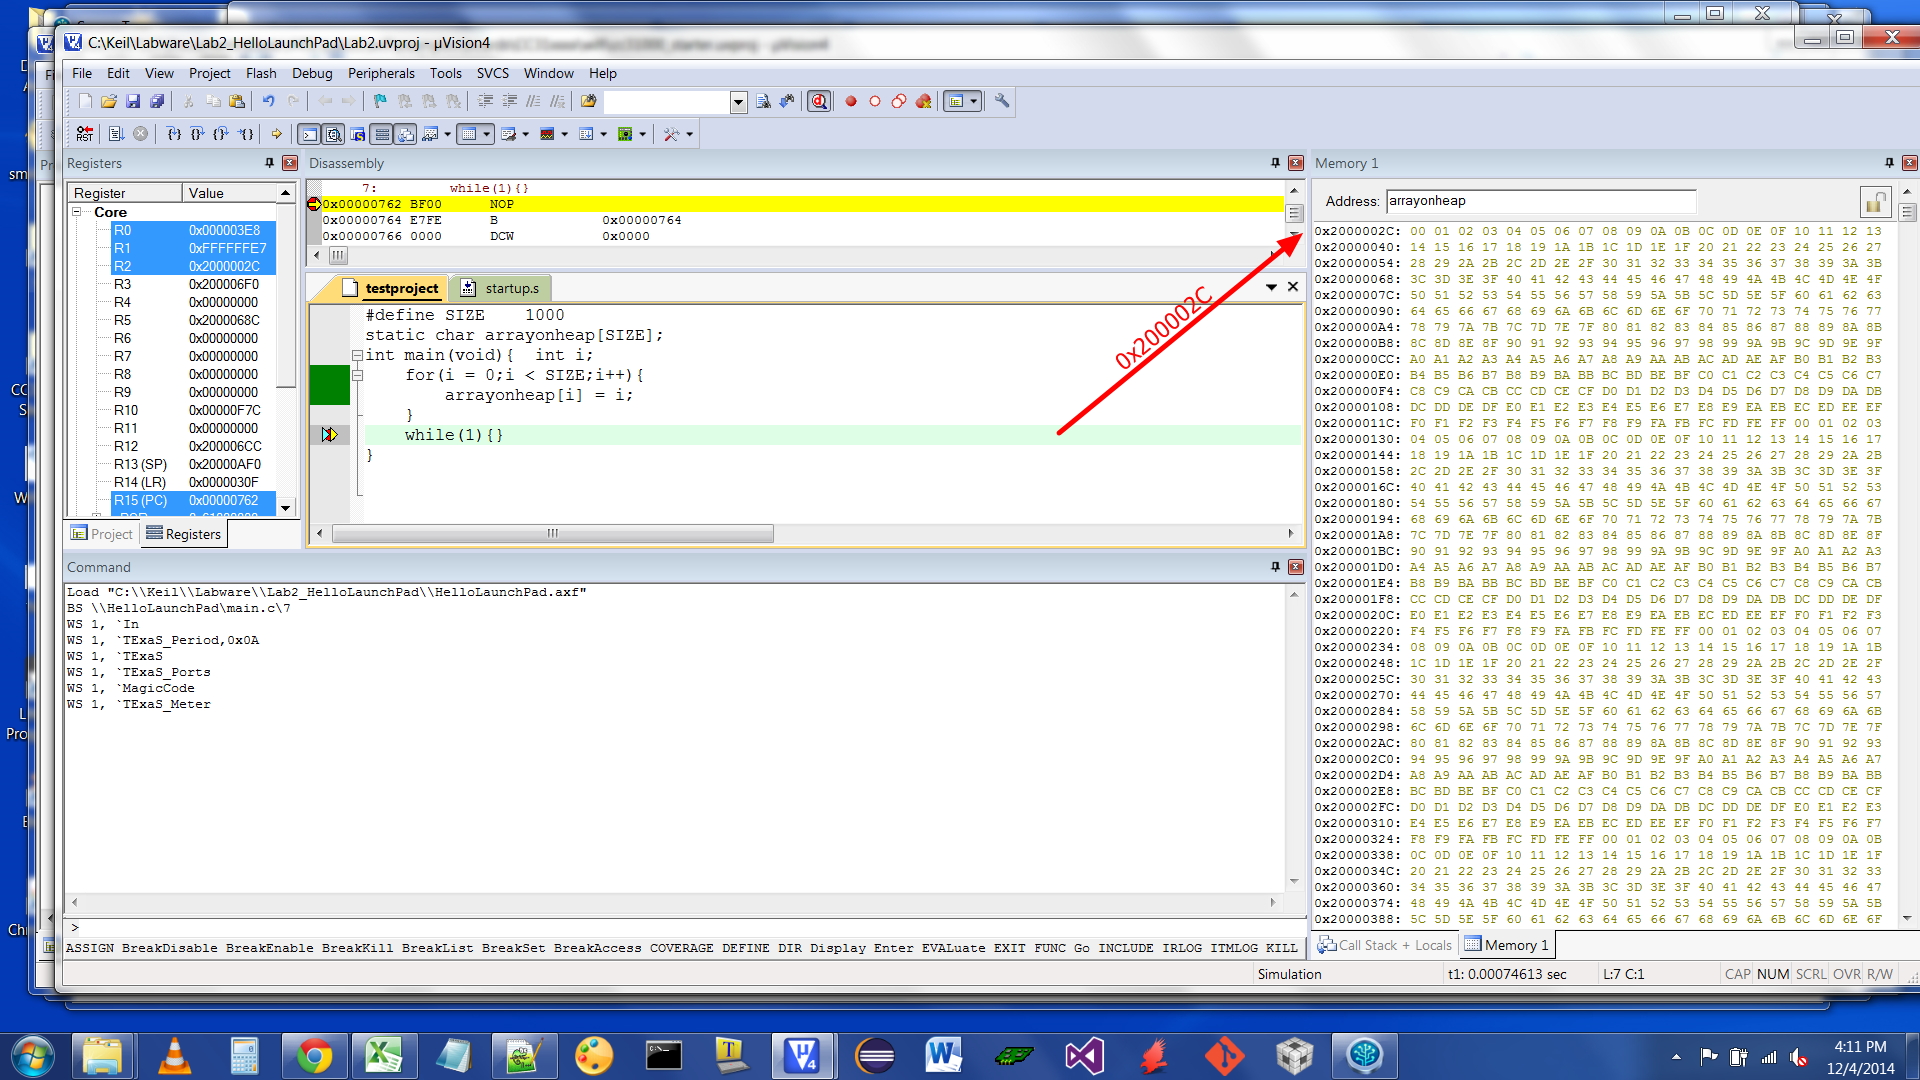Collapse the Core register tree node
1920x1080 pixels.
(x=77, y=212)
